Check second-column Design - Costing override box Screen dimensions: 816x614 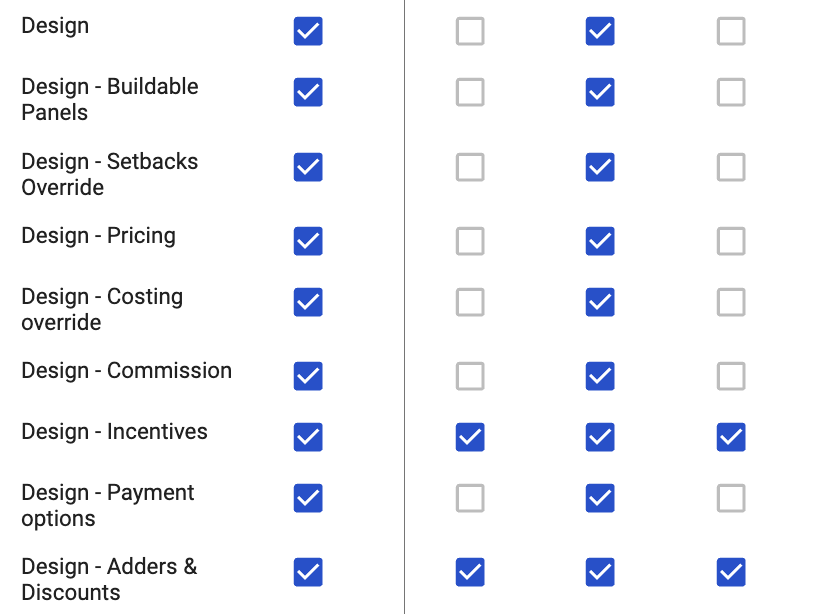[x=470, y=302]
